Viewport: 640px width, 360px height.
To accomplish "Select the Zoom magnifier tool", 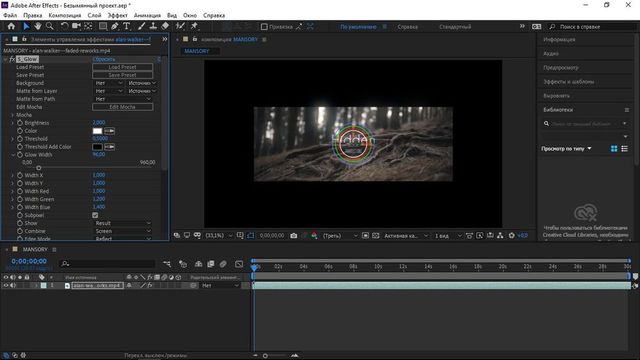I will (x=50, y=26).
